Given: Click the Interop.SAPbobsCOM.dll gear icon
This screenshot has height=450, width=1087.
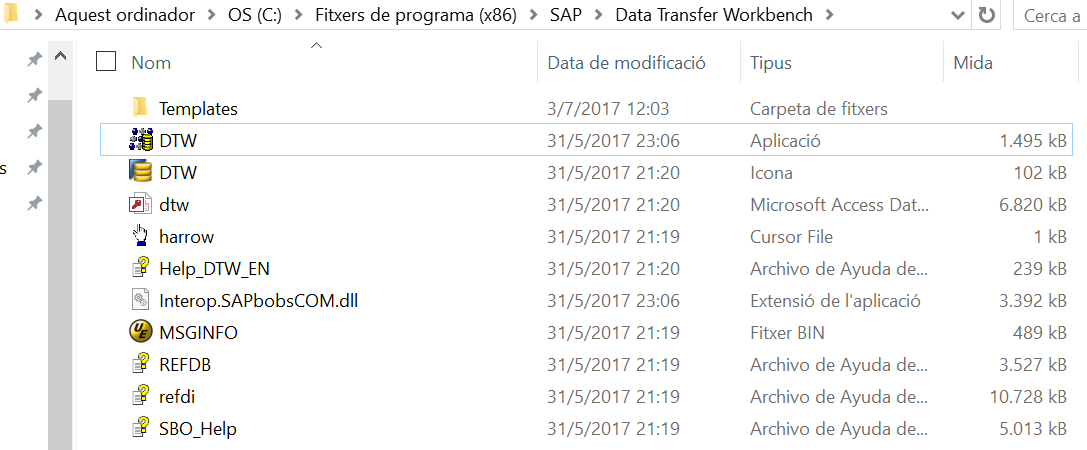Looking at the screenshot, I should (141, 300).
